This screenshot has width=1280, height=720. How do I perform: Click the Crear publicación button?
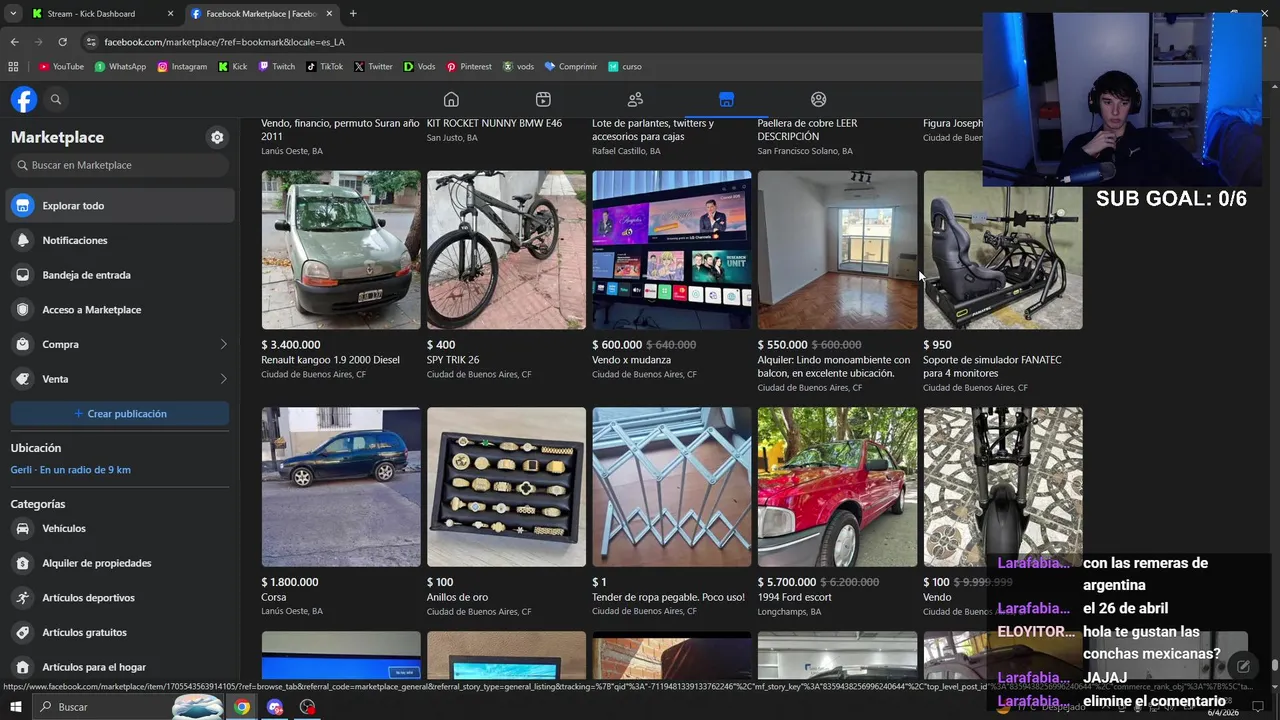pyautogui.click(x=120, y=414)
